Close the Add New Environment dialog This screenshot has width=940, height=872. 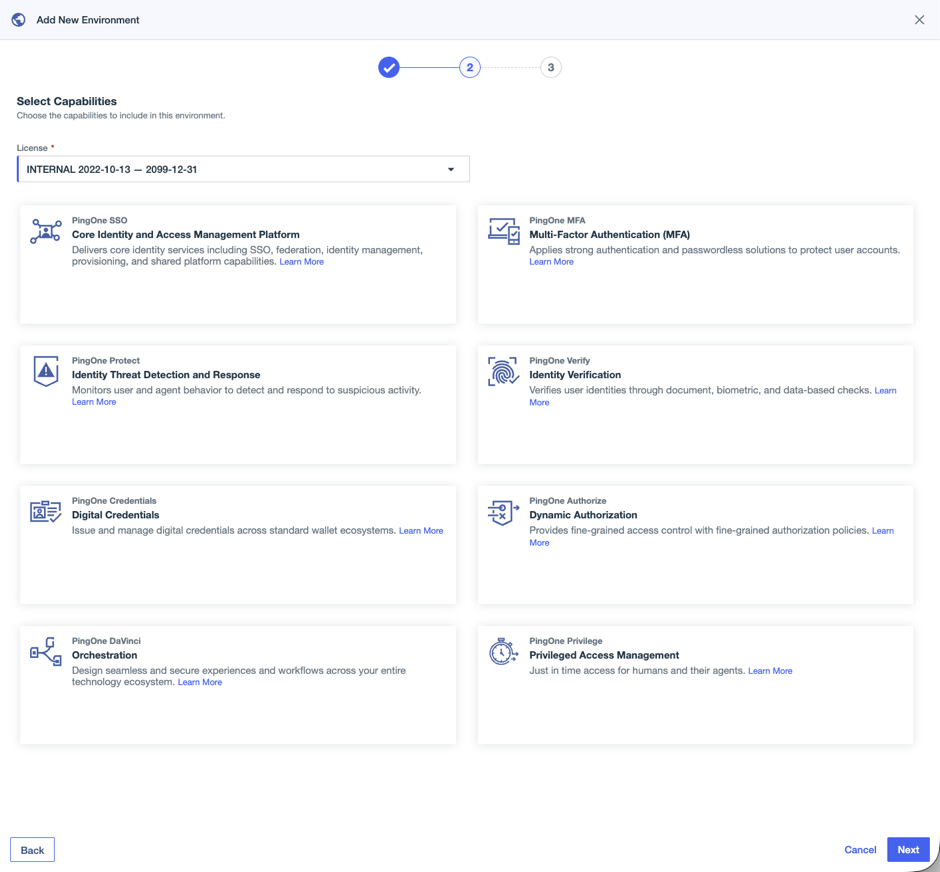[x=919, y=20]
